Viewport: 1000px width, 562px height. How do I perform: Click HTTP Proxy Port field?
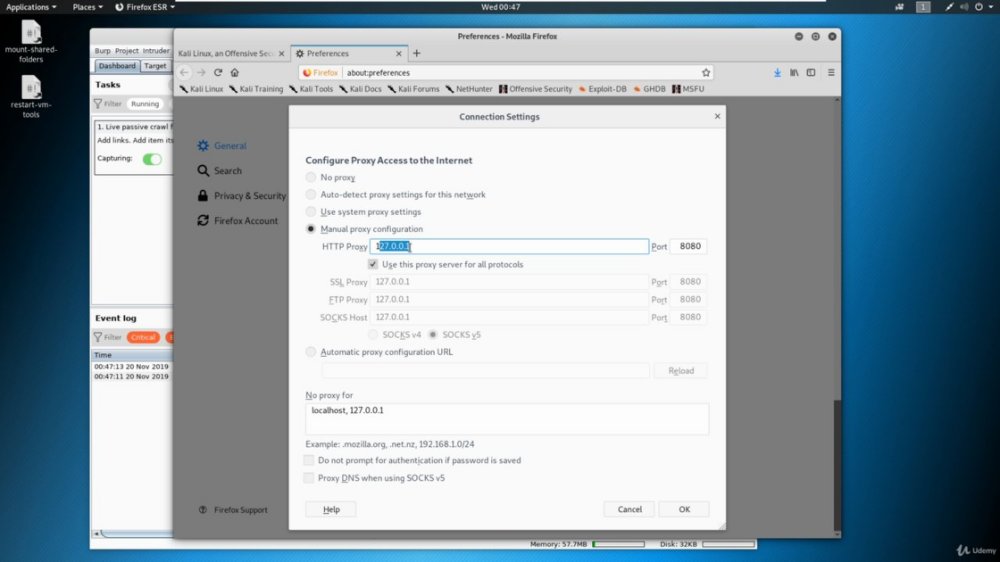pyautogui.click(x=689, y=246)
